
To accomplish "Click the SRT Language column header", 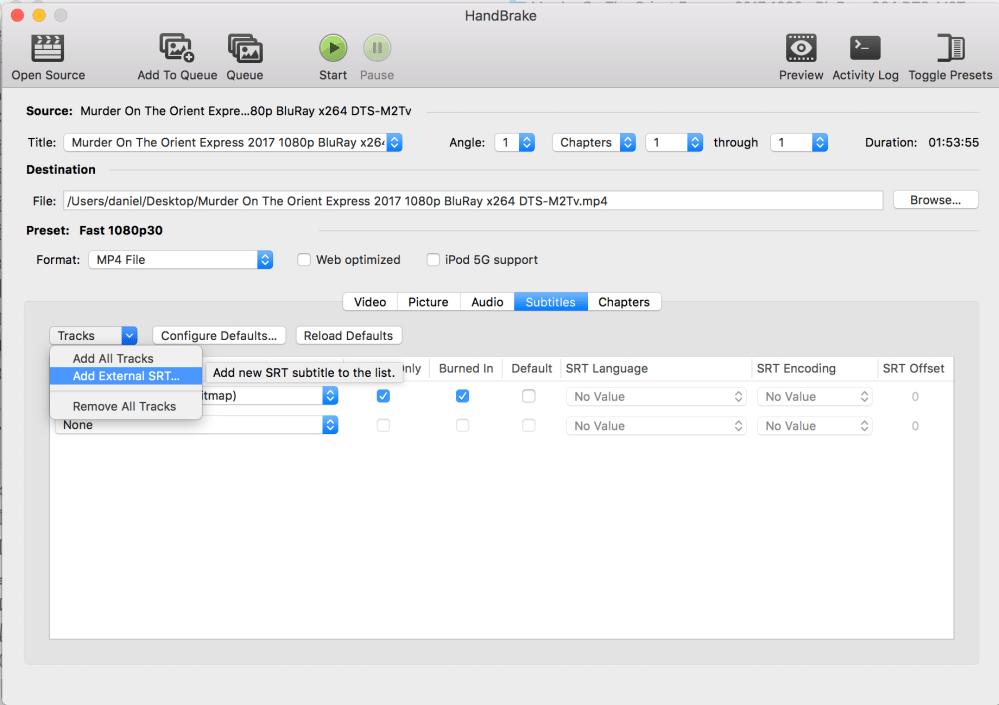I will click(x=656, y=369).
